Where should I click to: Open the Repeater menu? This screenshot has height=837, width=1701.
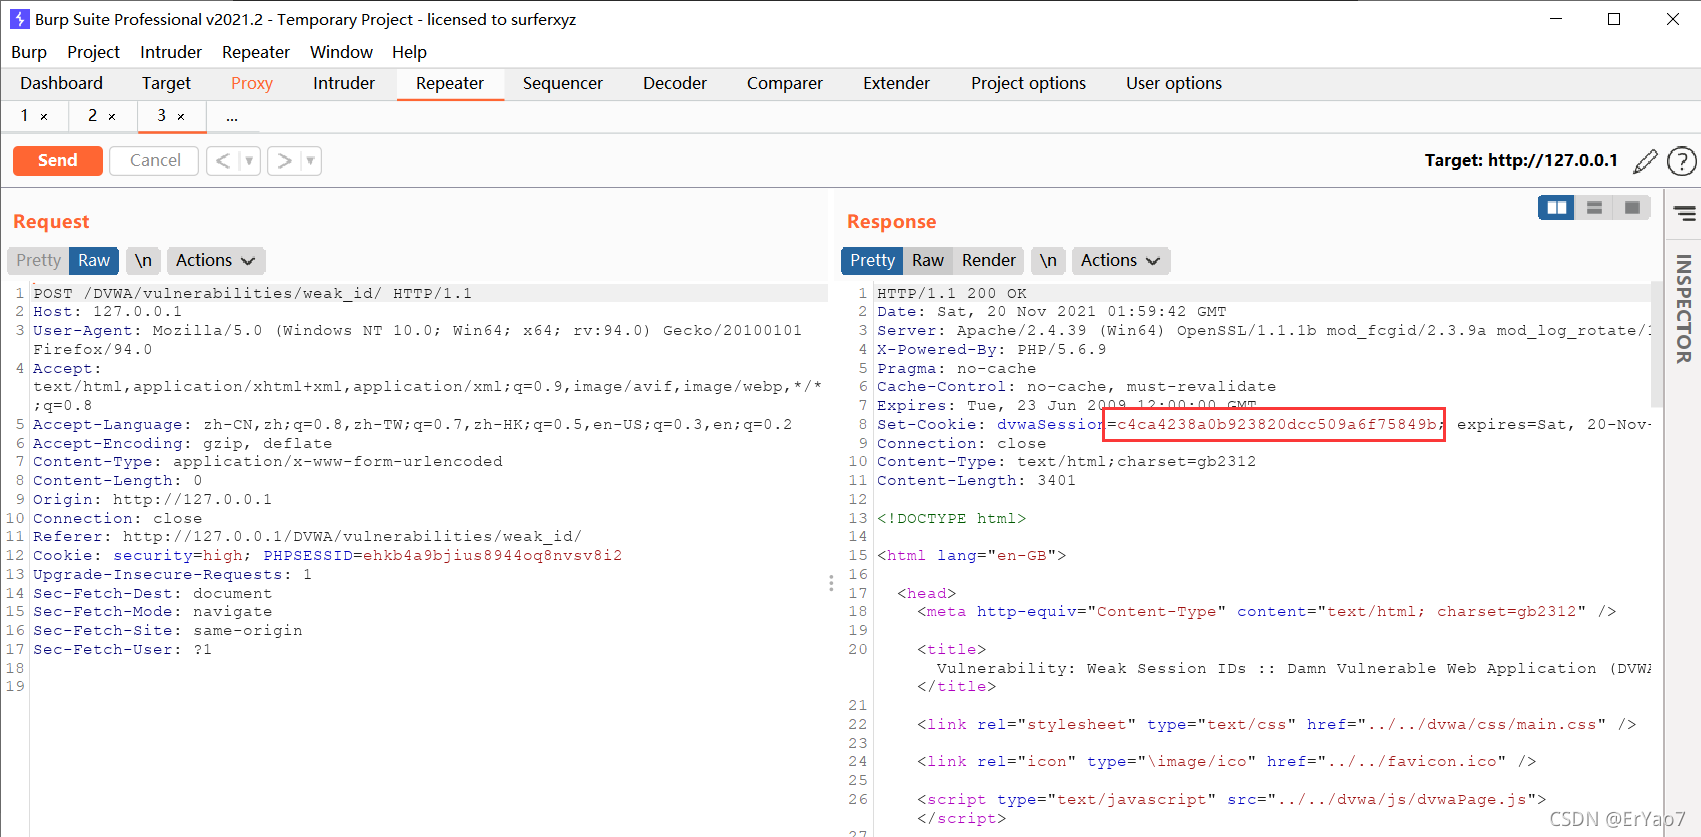256,52
